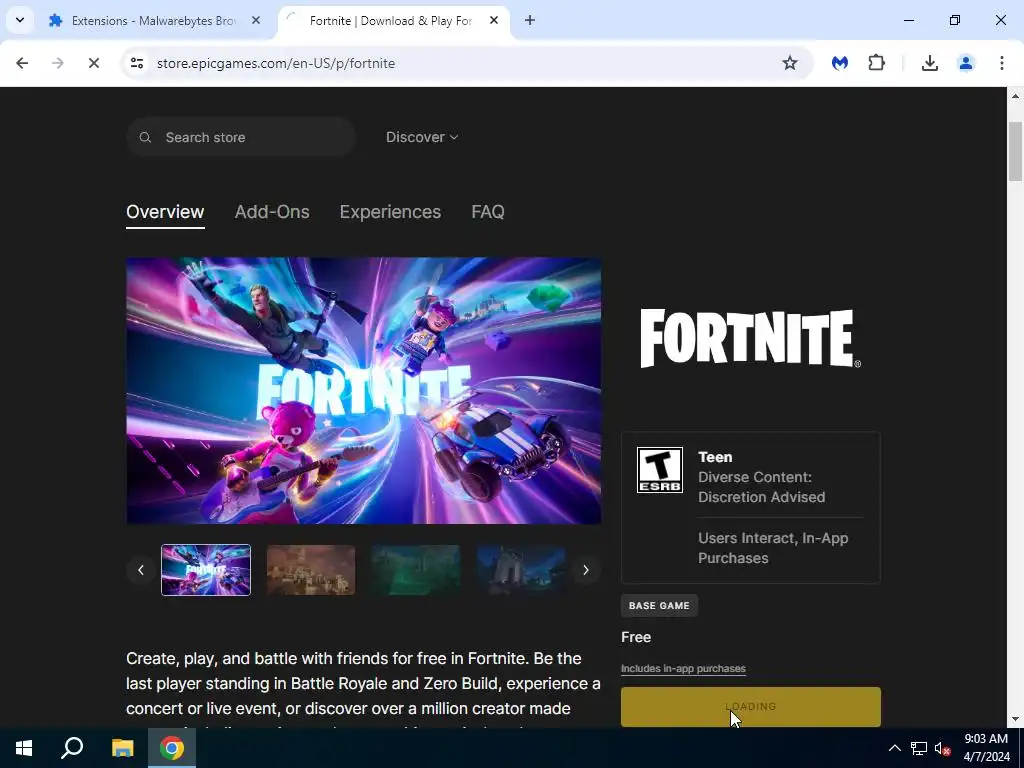Click the main Fortnite carousel image
Screen dimensions: 1024x768
(364, 391)
